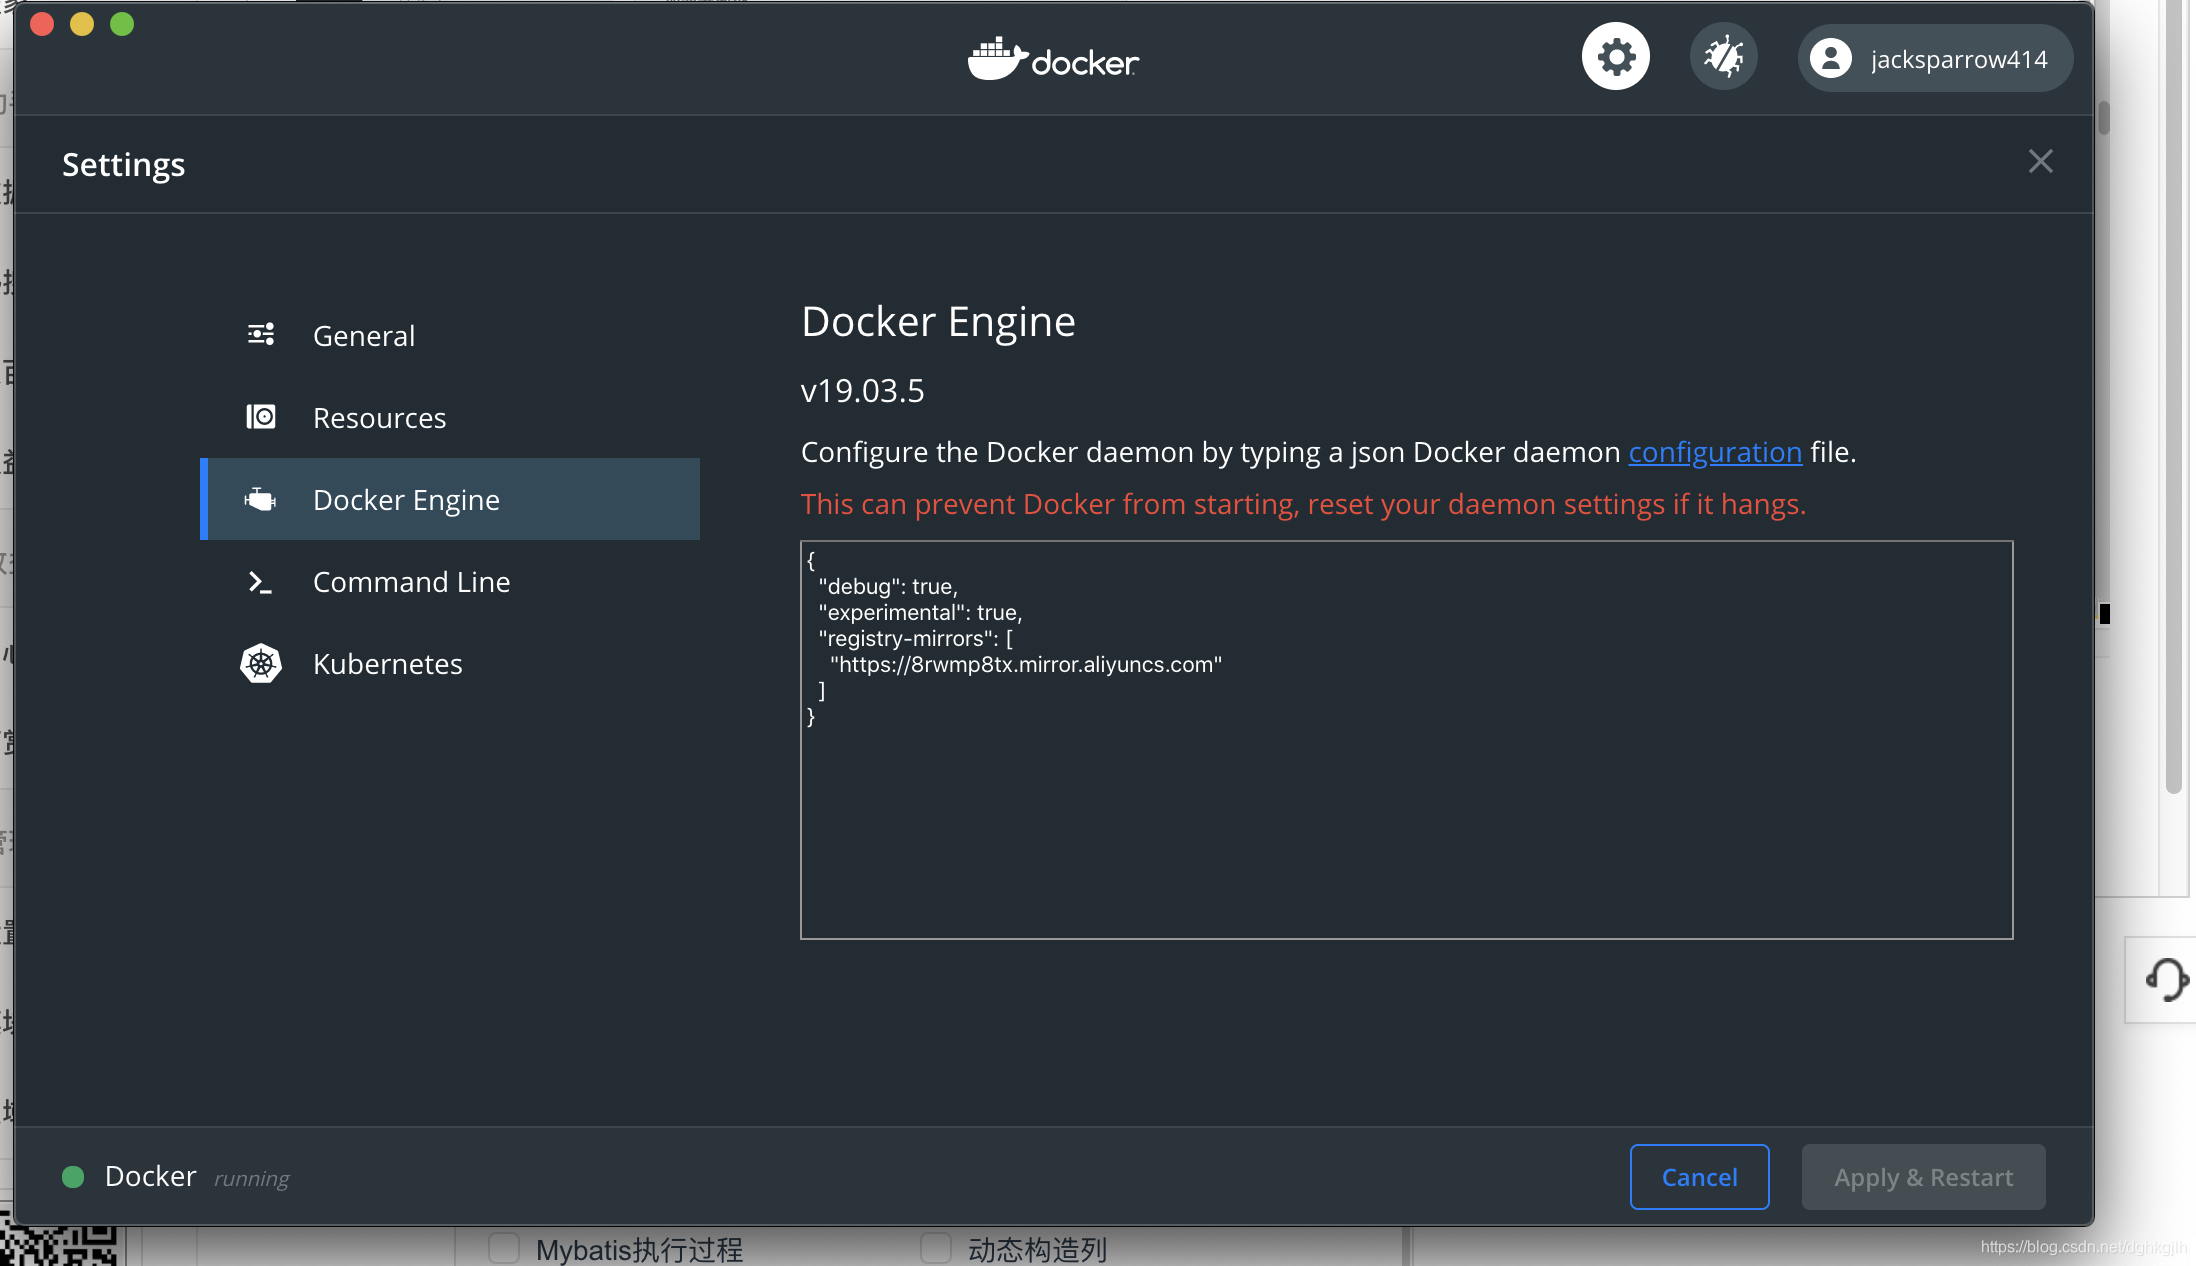2196x1266 pixels.
Task: Click the headset support icon in background window
Action: (x=2166, y=980)
